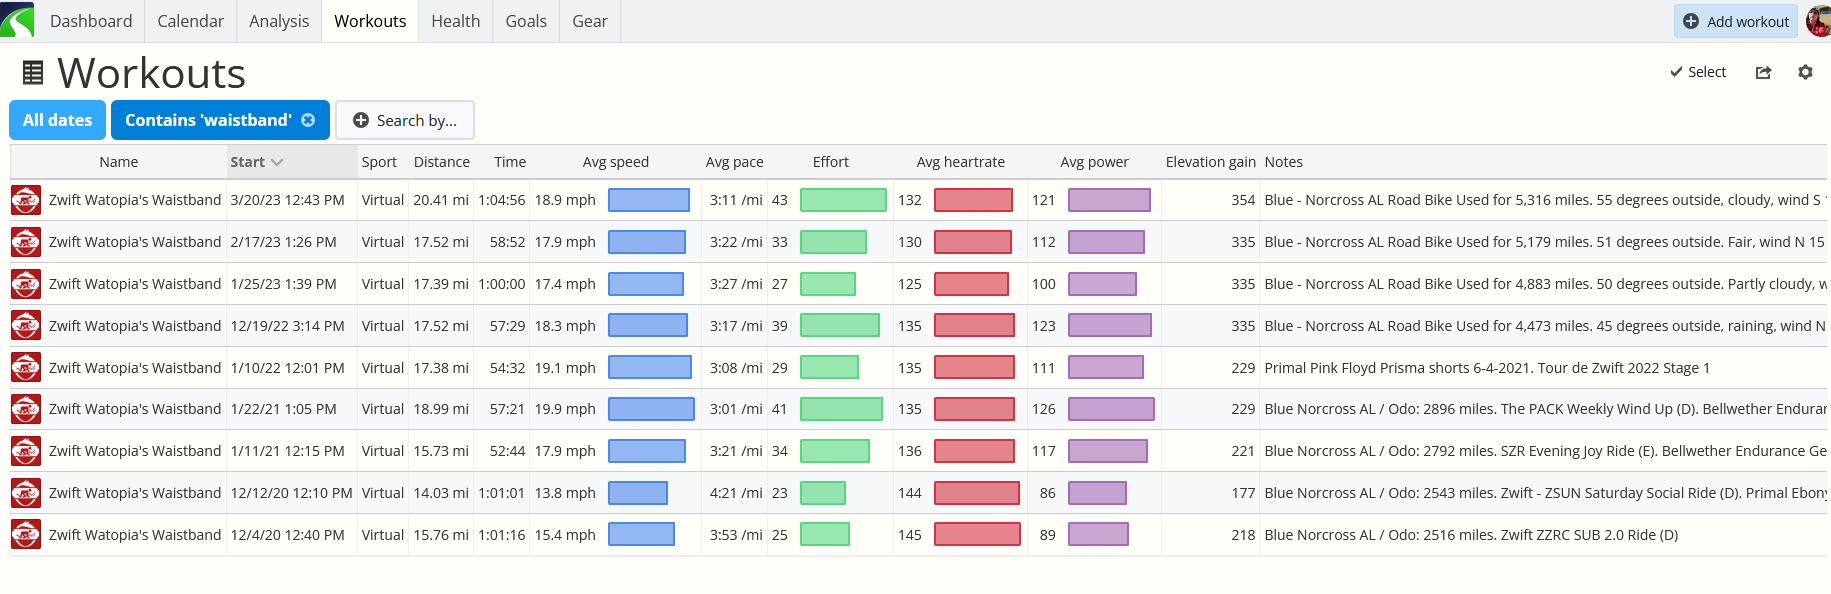Open the All dates filter
The image size is (1831, 594).
[57, 120]
